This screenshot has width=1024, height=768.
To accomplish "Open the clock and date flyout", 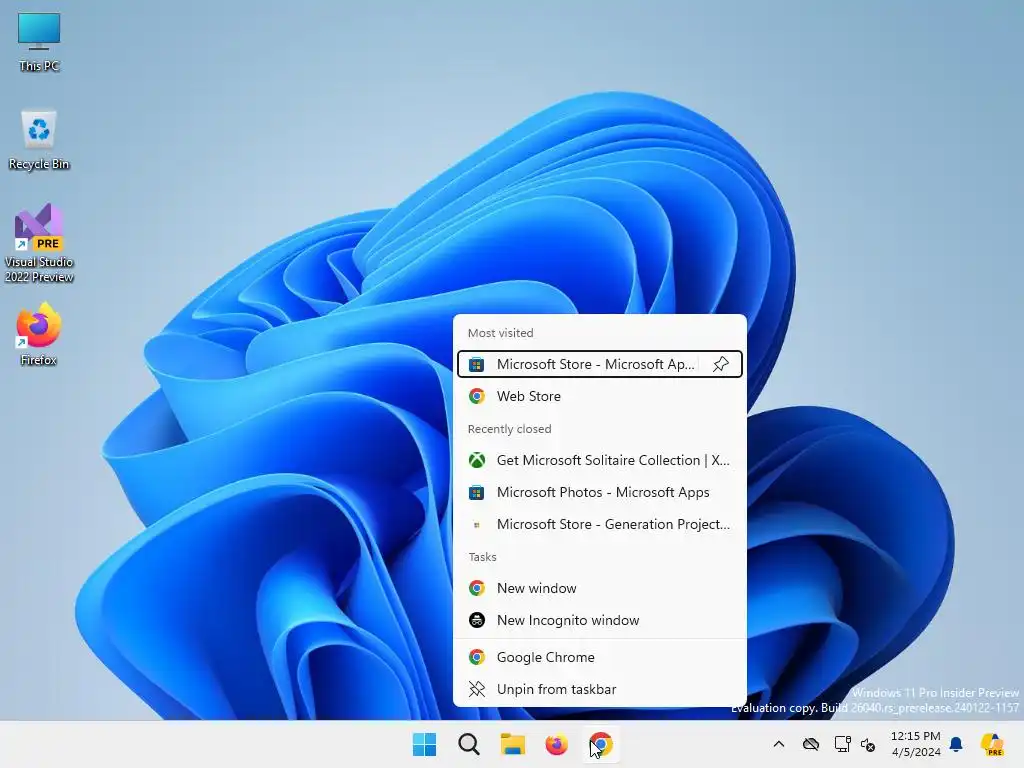I will tap(916, 744).
